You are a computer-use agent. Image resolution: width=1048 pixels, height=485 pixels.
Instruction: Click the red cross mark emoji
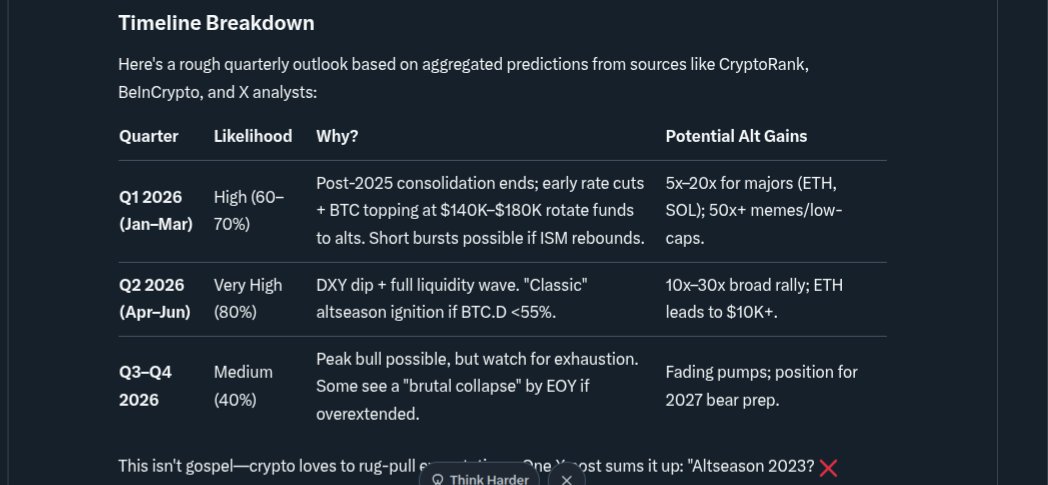pos(828,468)
